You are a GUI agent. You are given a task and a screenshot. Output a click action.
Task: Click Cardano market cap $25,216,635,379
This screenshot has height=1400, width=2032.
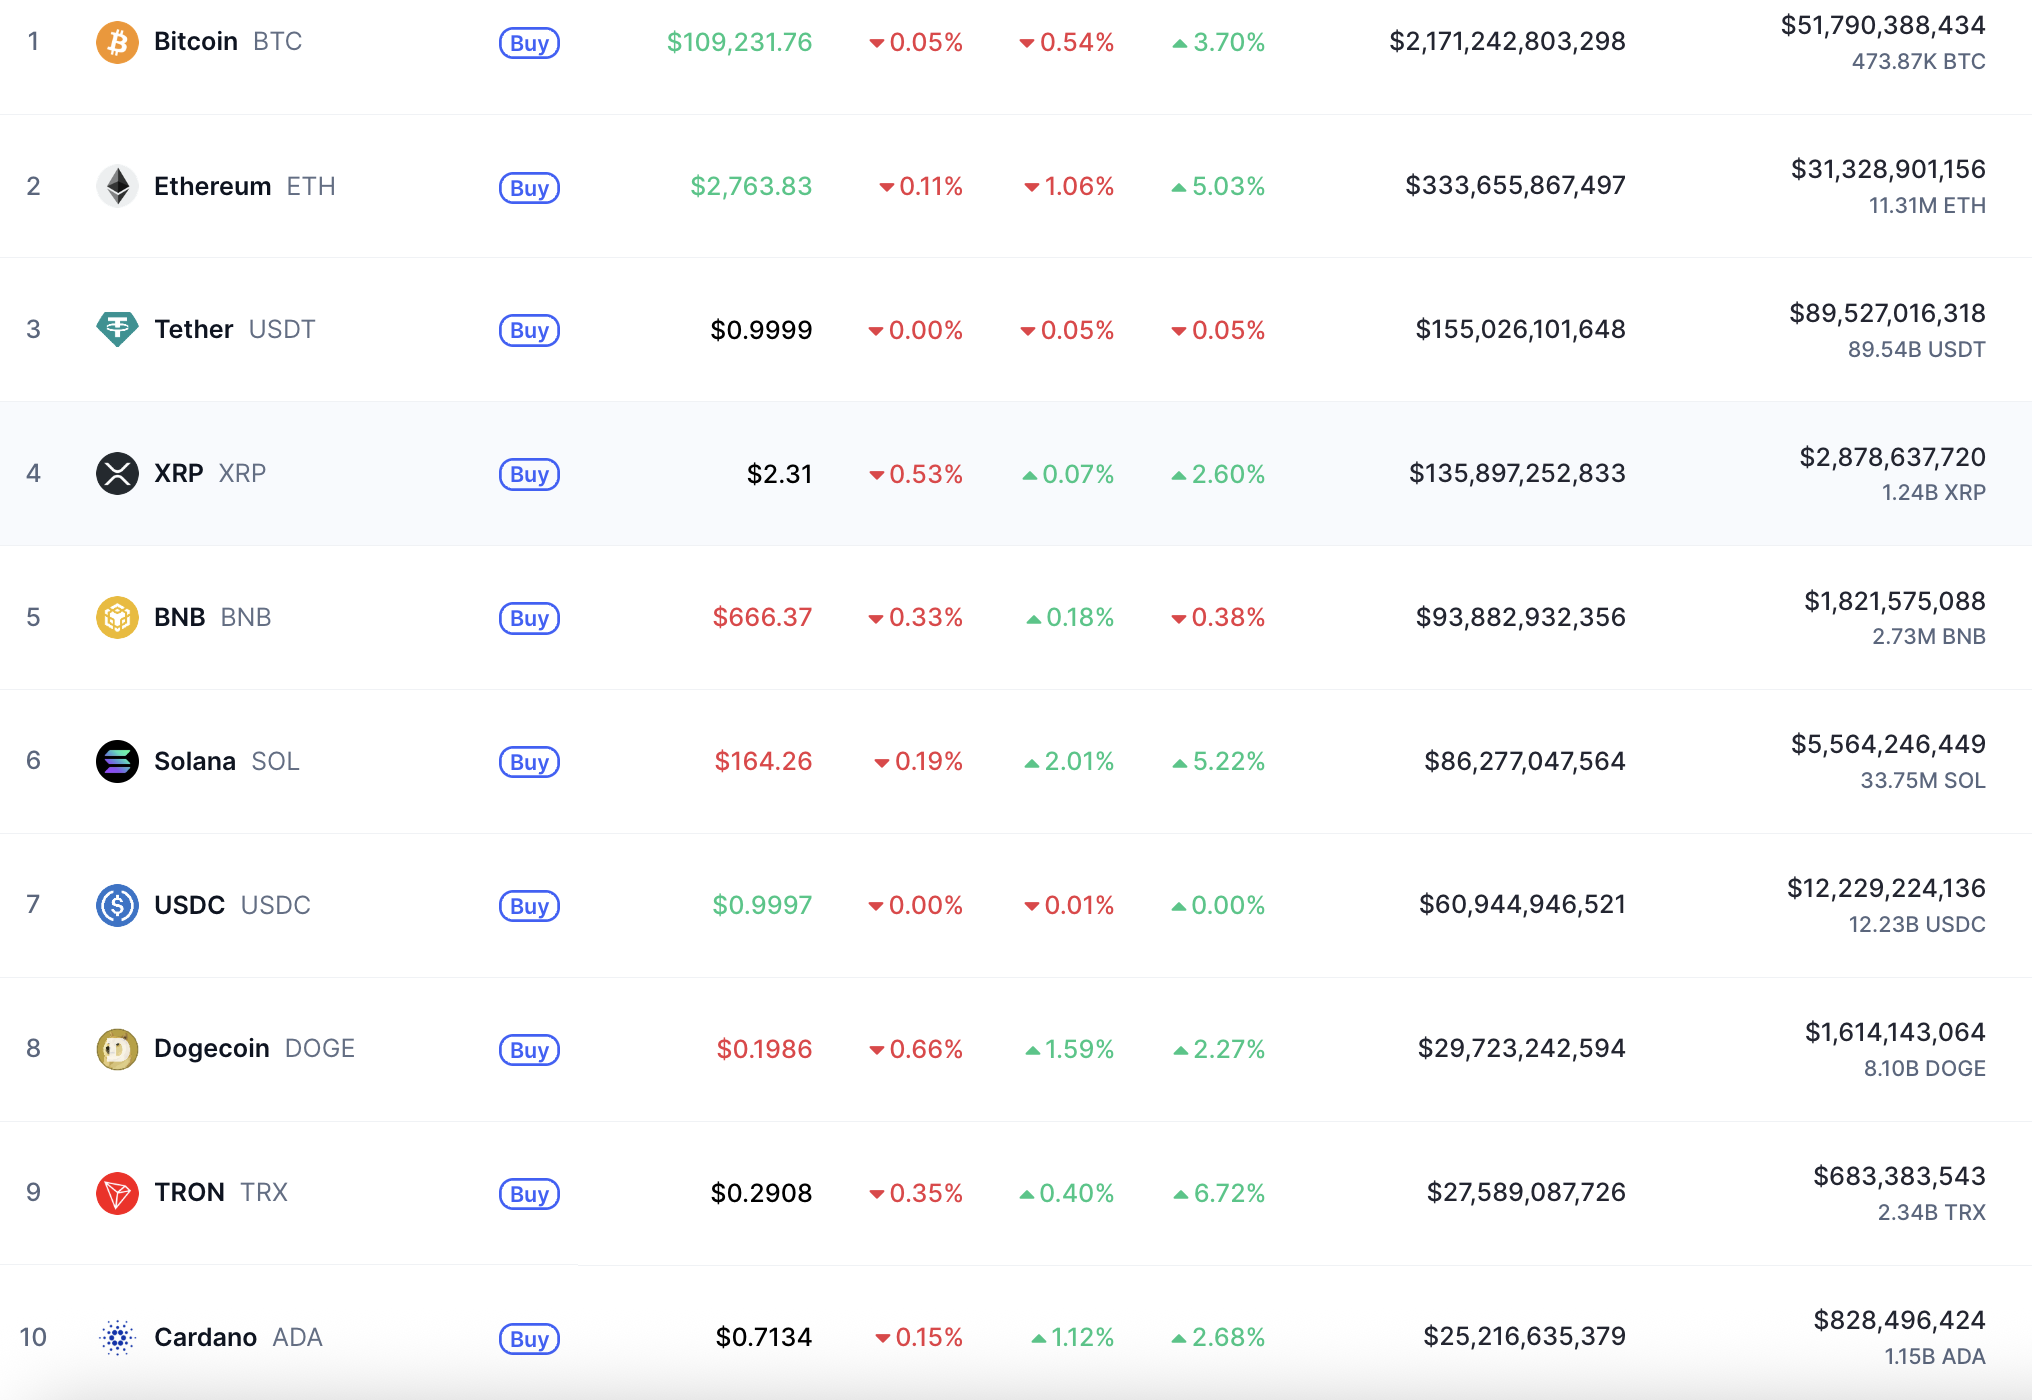click(x=1524, y=1336)
